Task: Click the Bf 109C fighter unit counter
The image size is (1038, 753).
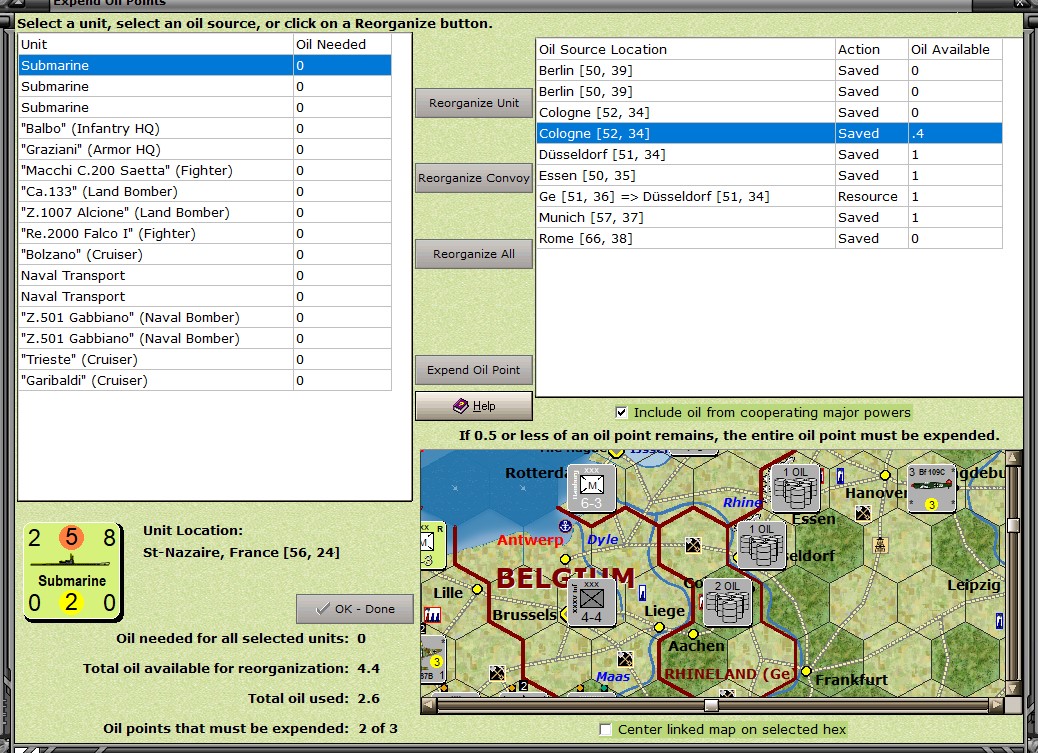Action: pos(932,488)
